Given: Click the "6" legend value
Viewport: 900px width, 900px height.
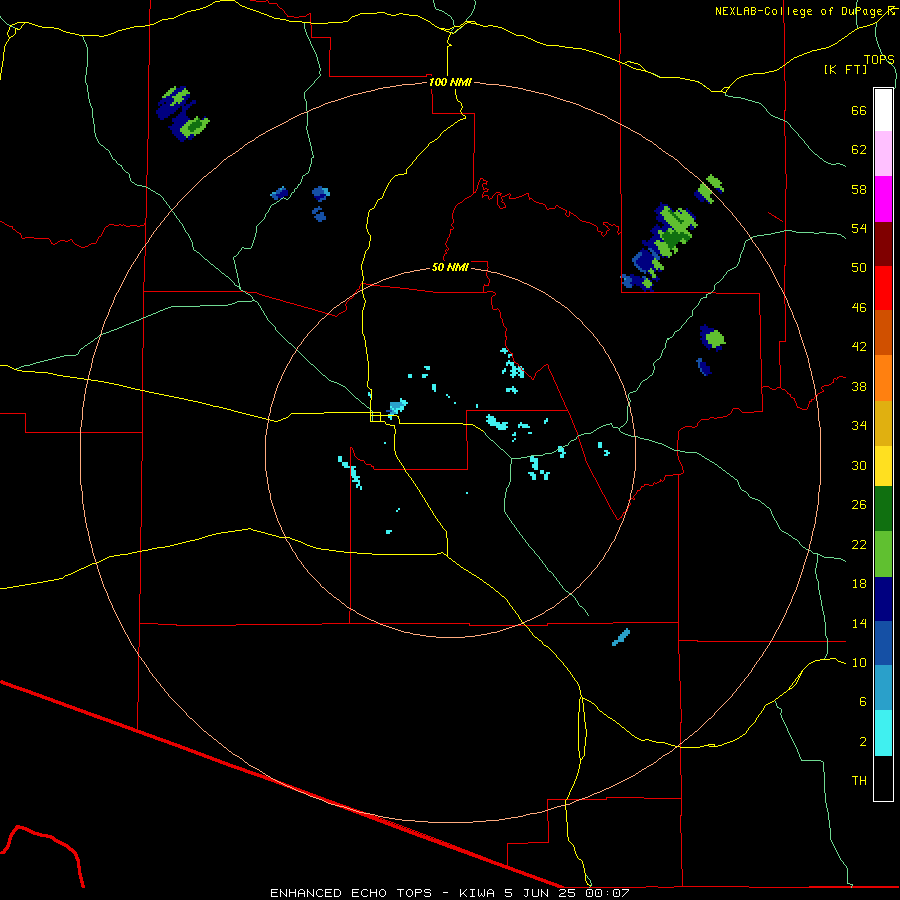Looking at the screenshot, I should [x=862, y=701].
